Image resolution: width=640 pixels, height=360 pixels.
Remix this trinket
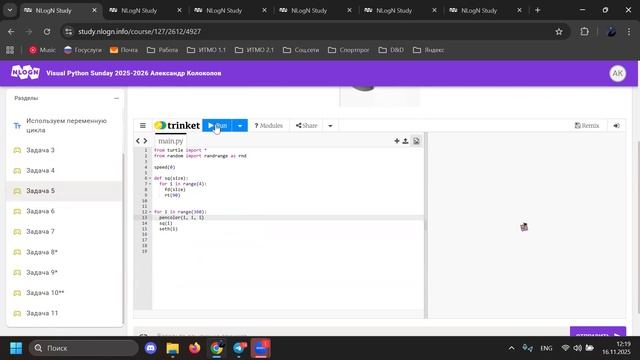(587, 126)
